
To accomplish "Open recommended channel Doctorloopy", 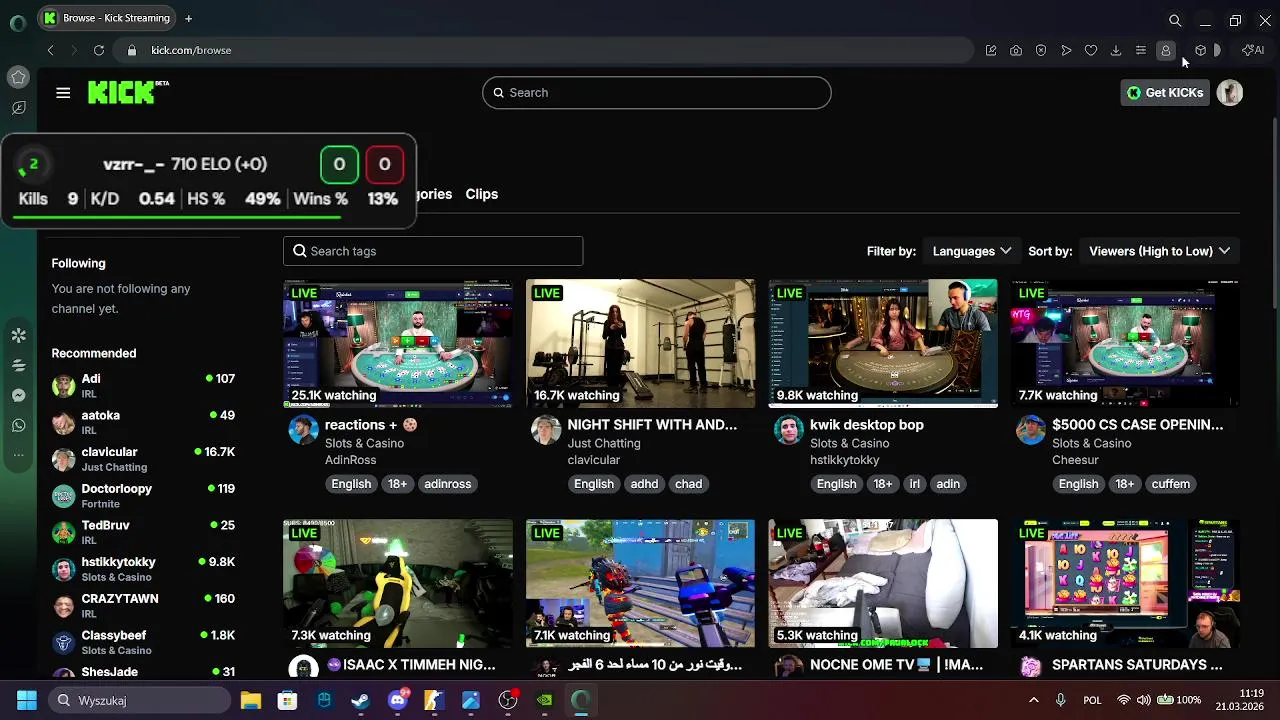I will (143, 496).
